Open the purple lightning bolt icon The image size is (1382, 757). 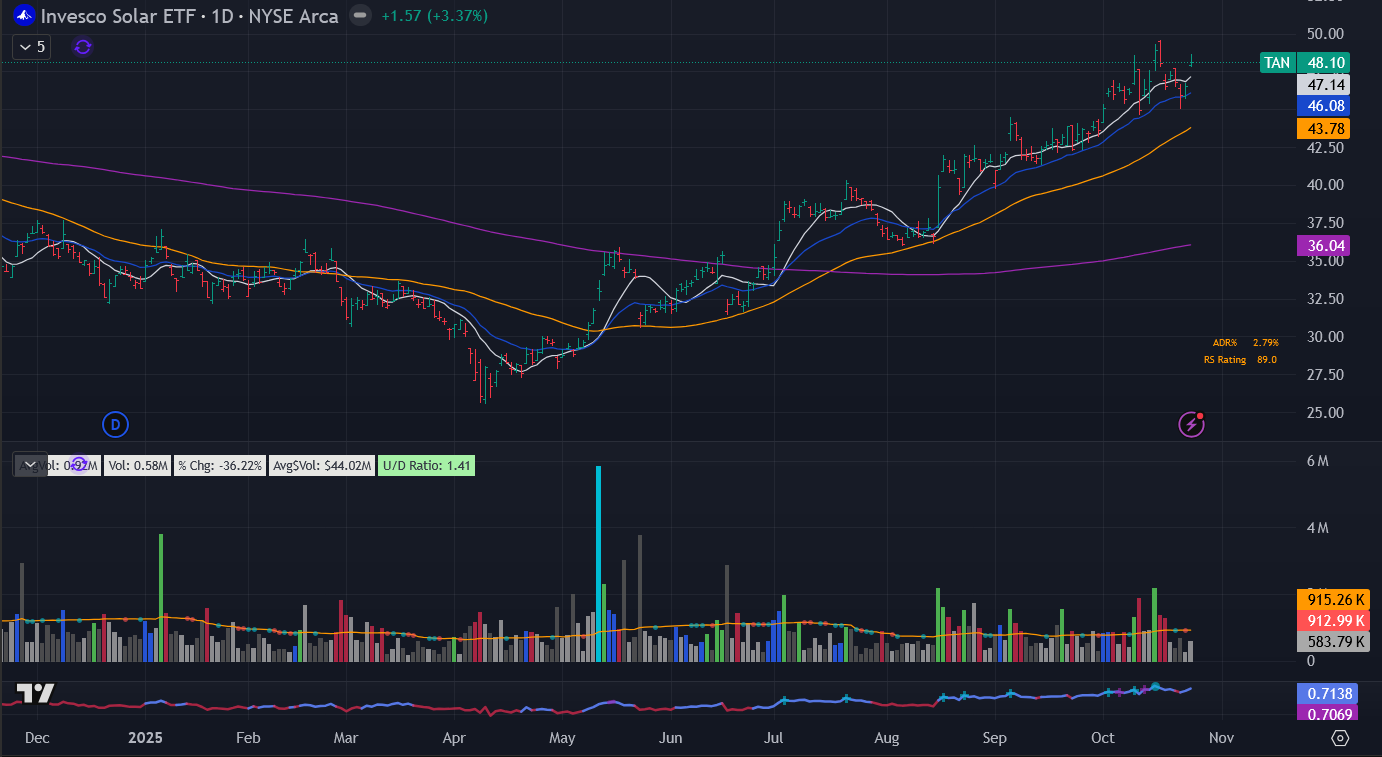1191,425
